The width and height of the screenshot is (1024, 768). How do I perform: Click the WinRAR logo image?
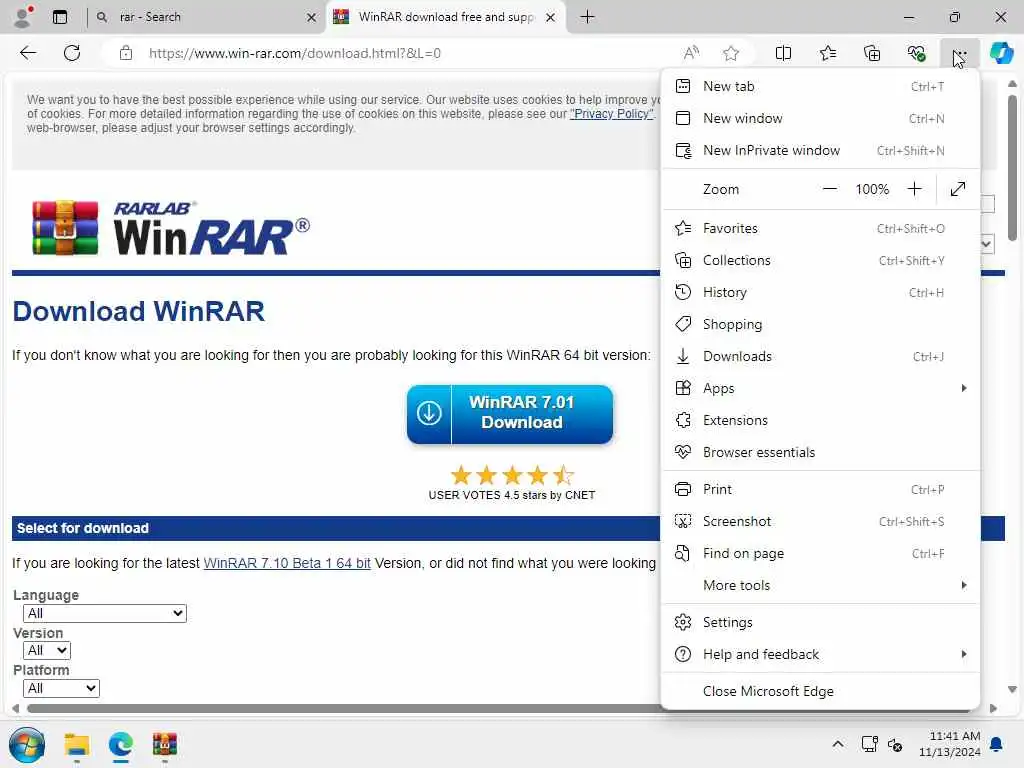pos(171,227)
